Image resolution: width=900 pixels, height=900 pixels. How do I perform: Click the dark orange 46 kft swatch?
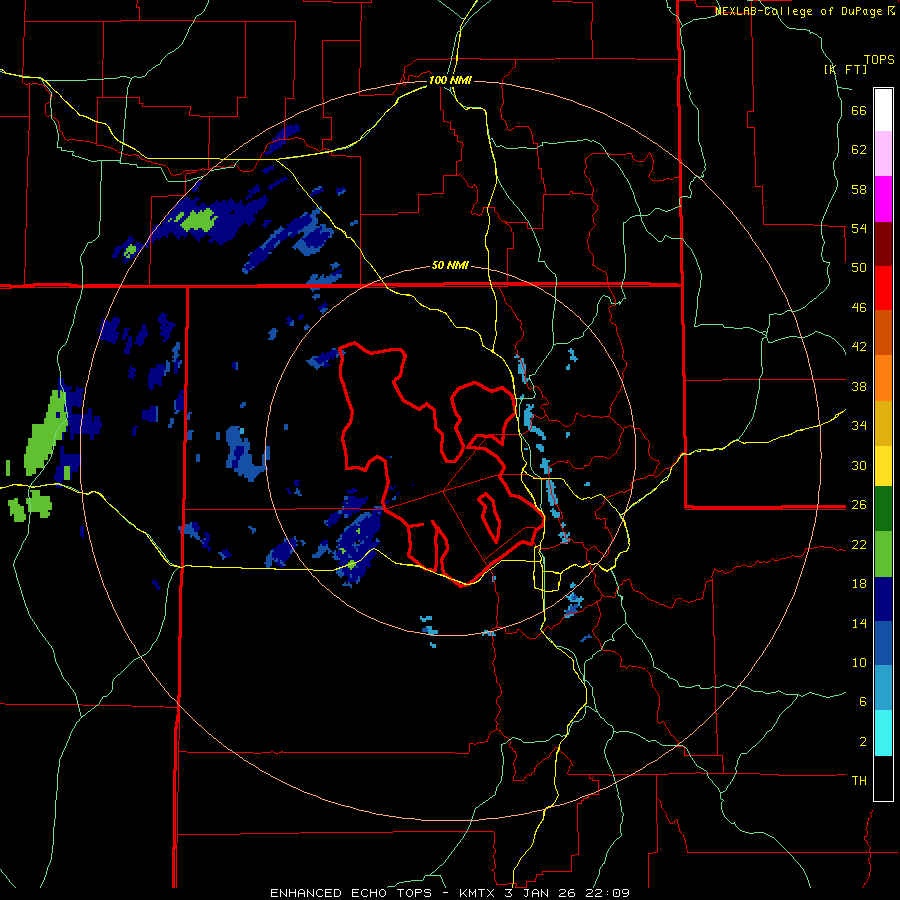[x=883, y=333]
